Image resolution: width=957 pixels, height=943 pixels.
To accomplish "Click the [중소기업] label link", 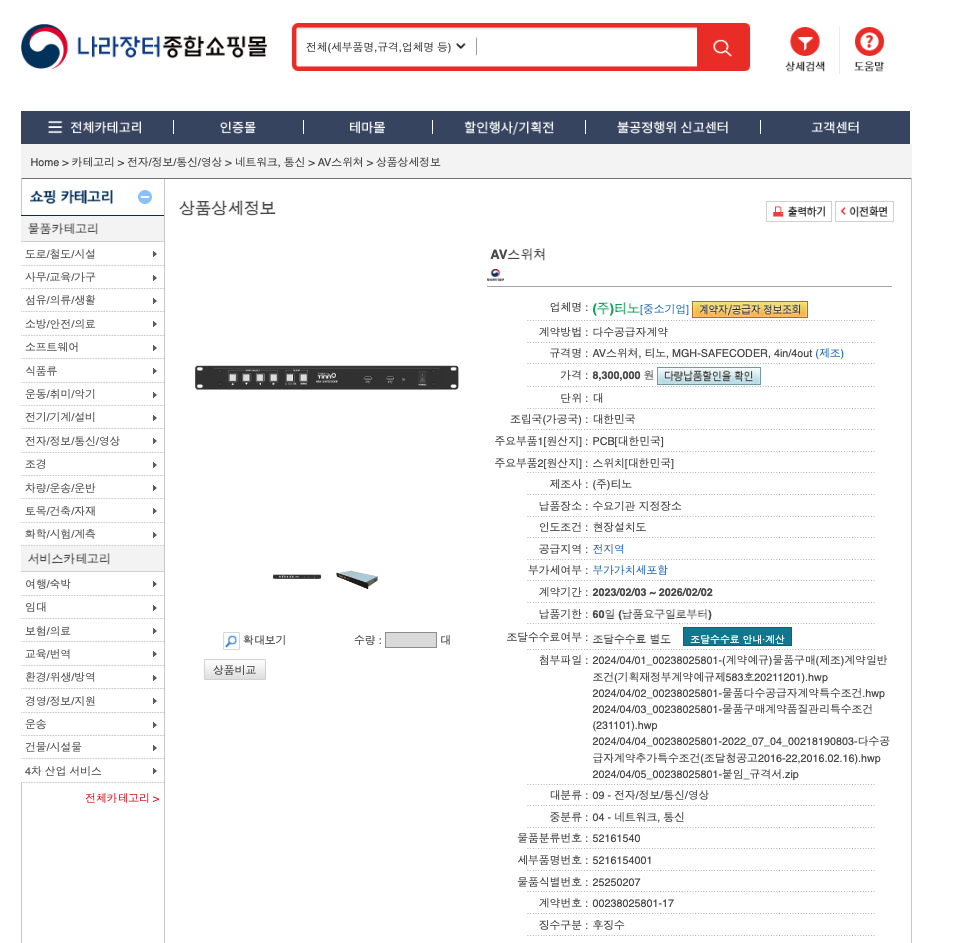I will pos(664,309).
